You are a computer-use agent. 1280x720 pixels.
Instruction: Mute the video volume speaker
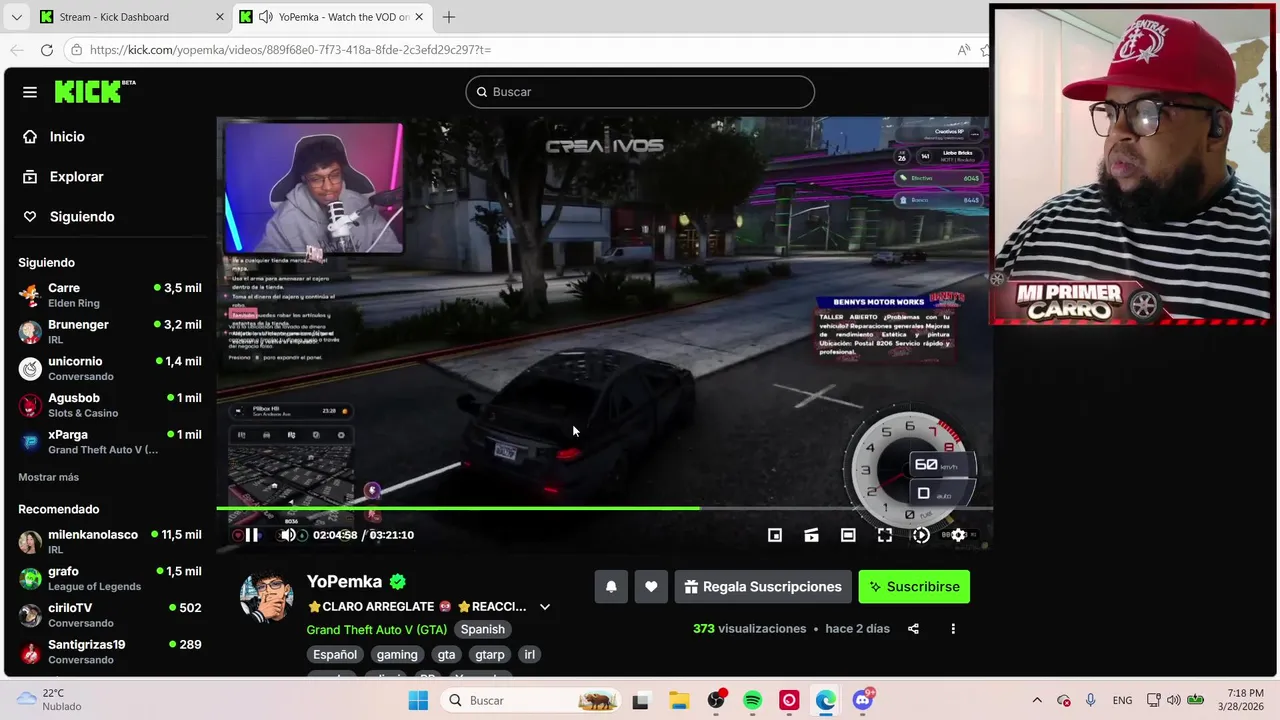288,535
